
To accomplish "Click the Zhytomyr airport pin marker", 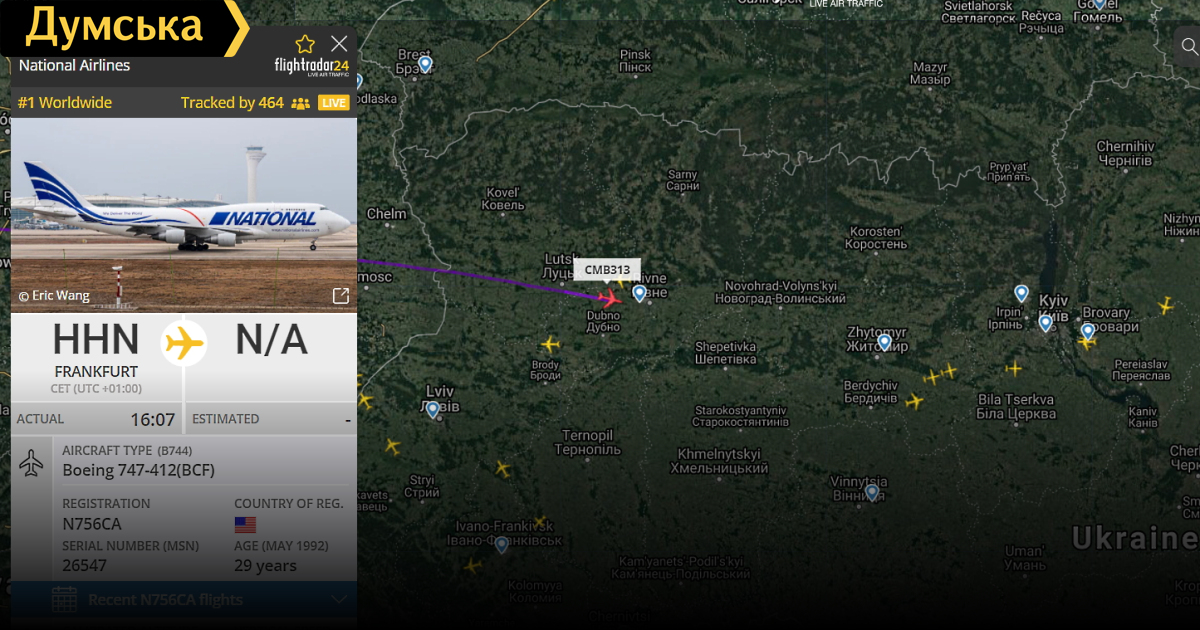I will (884, 342).
